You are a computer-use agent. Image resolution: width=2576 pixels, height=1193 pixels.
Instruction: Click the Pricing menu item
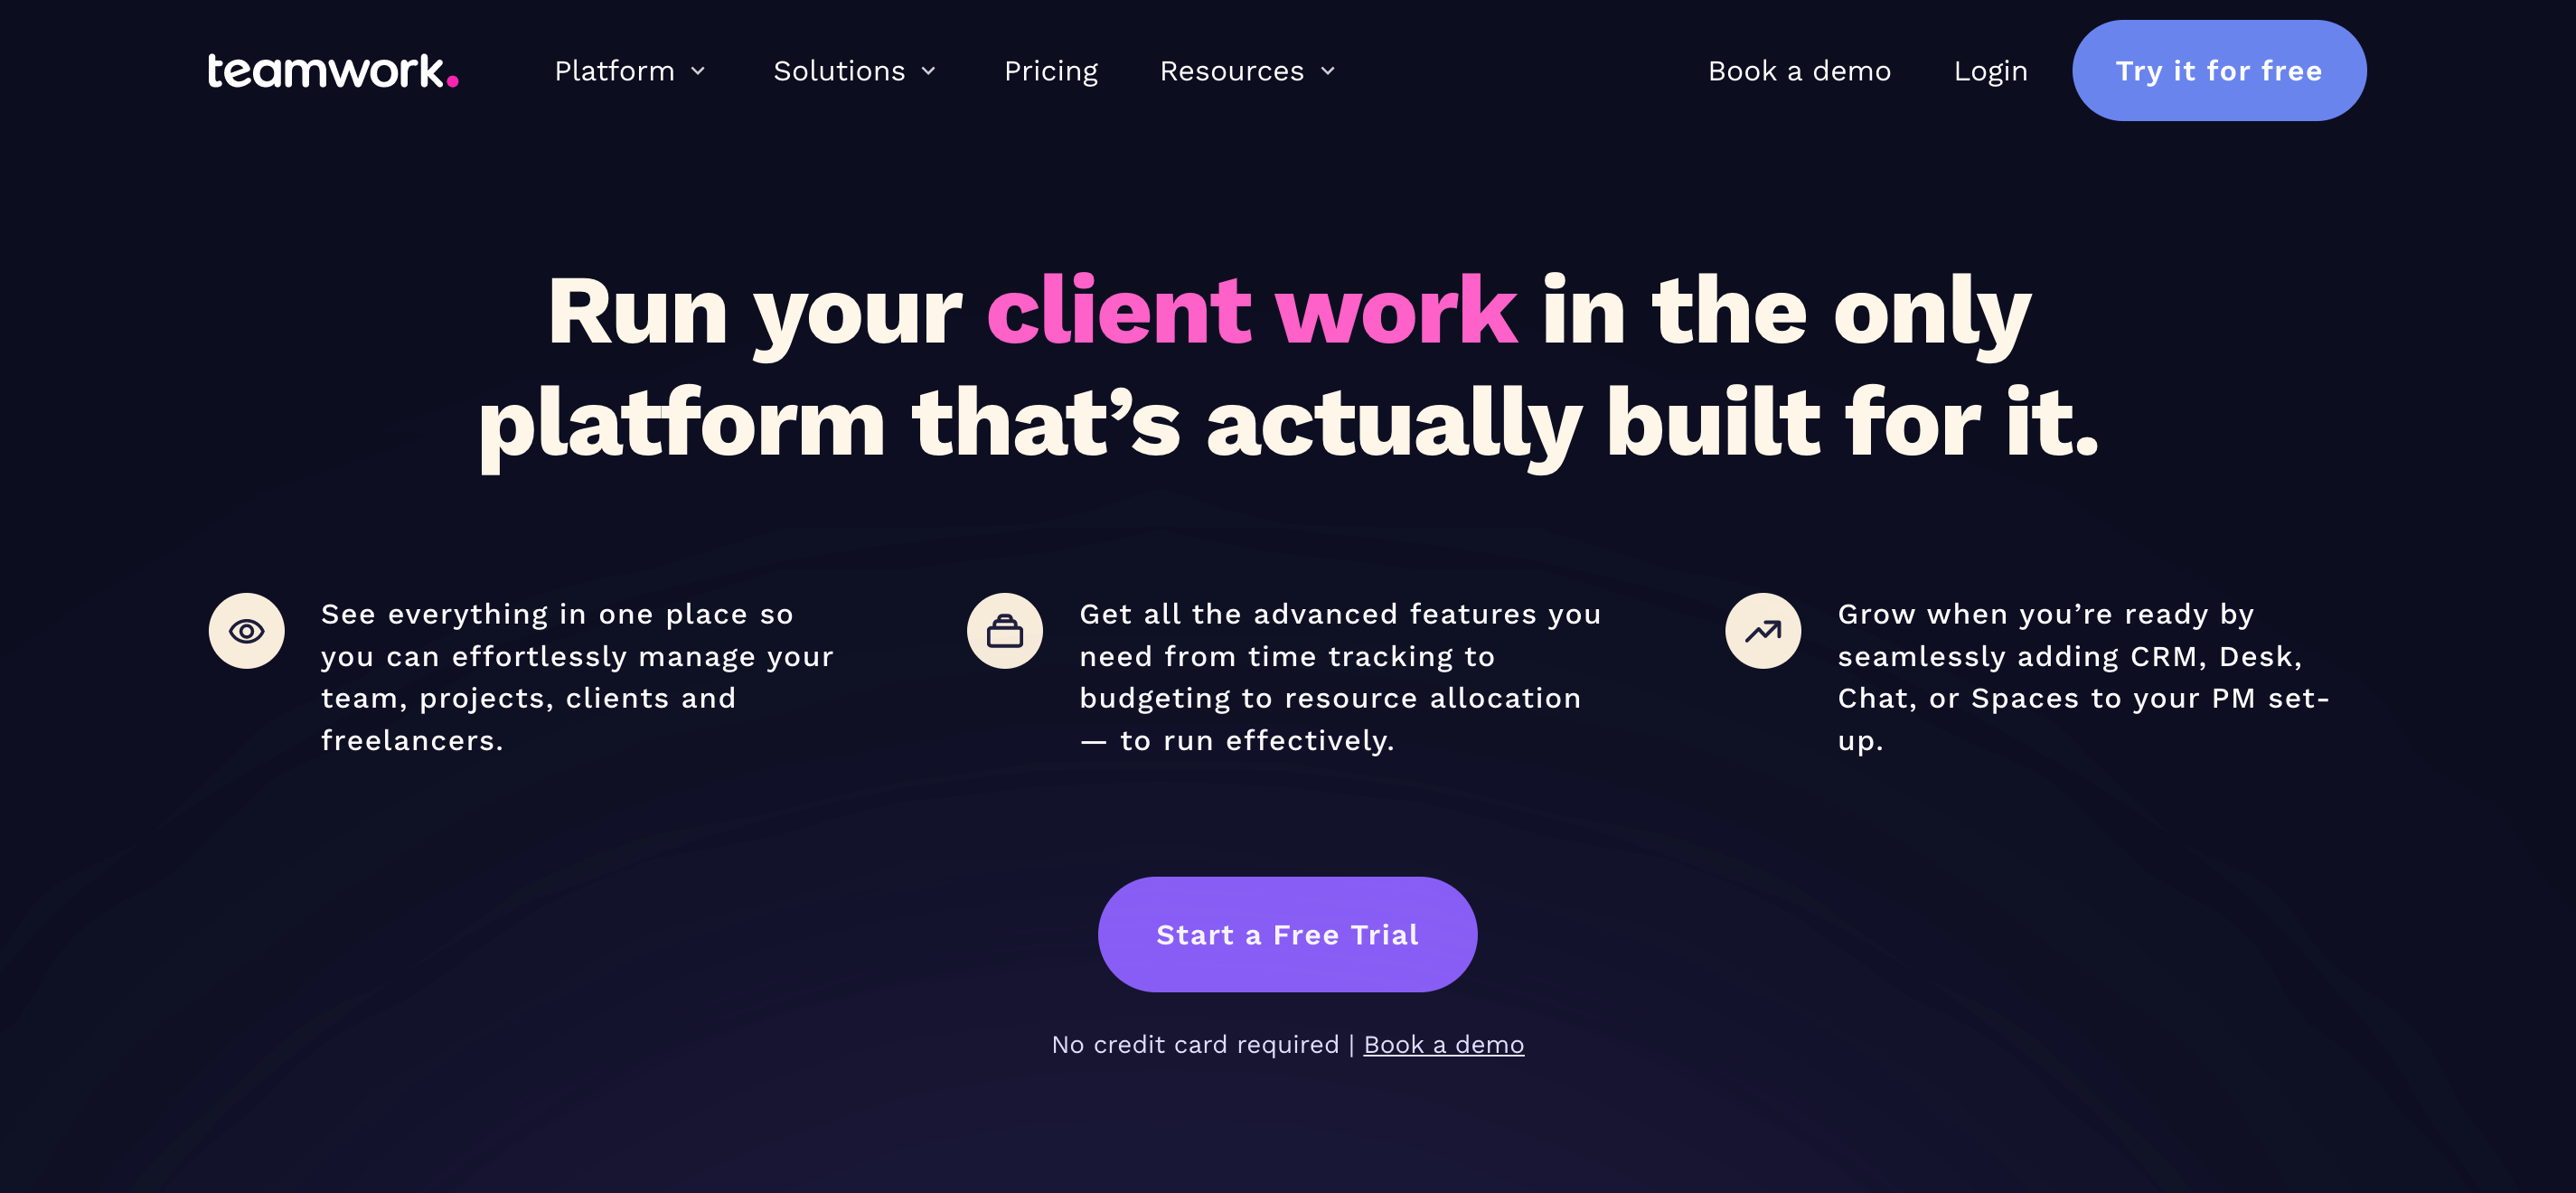click(1049, 69)
